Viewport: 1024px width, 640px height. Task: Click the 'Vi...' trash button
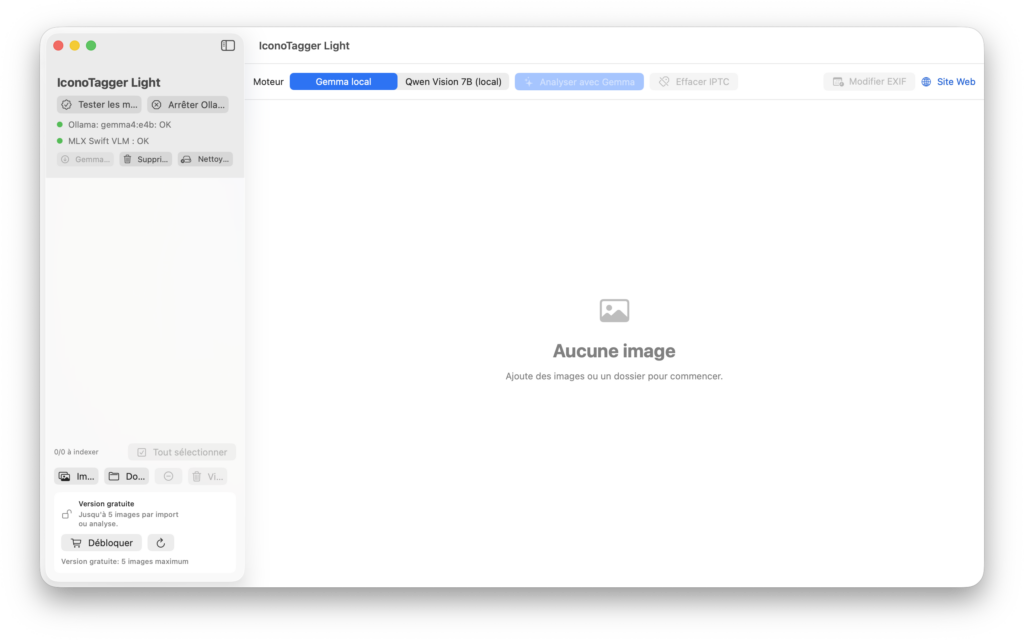(208, 477)
